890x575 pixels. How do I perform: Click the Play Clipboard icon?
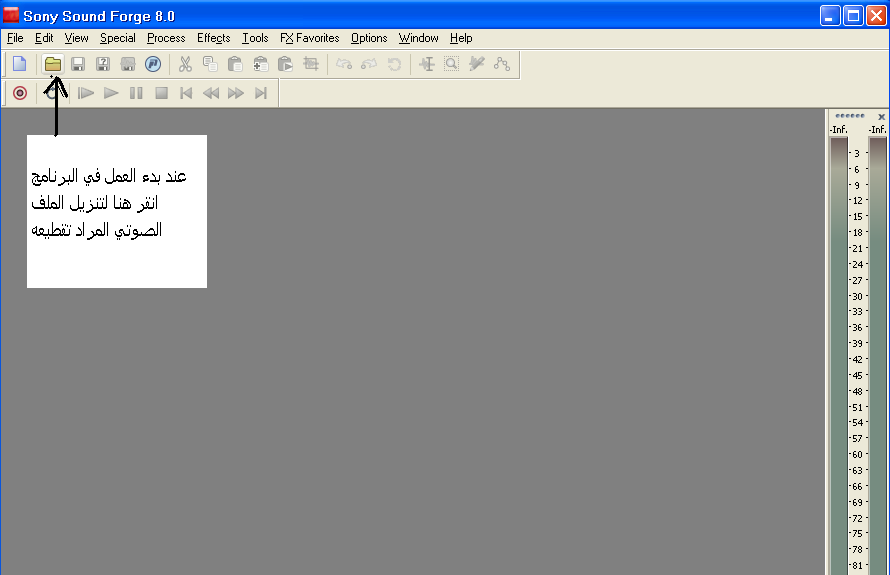pyautogui.click(x=286, y=64)
